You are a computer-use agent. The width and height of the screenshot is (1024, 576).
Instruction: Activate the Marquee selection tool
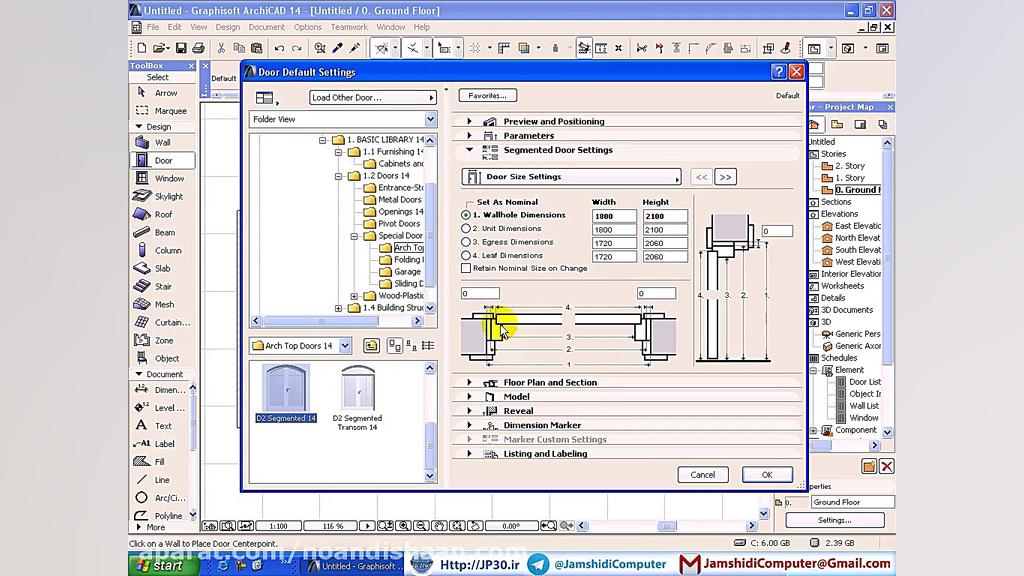pyautogui.click(x=169, y=110)
